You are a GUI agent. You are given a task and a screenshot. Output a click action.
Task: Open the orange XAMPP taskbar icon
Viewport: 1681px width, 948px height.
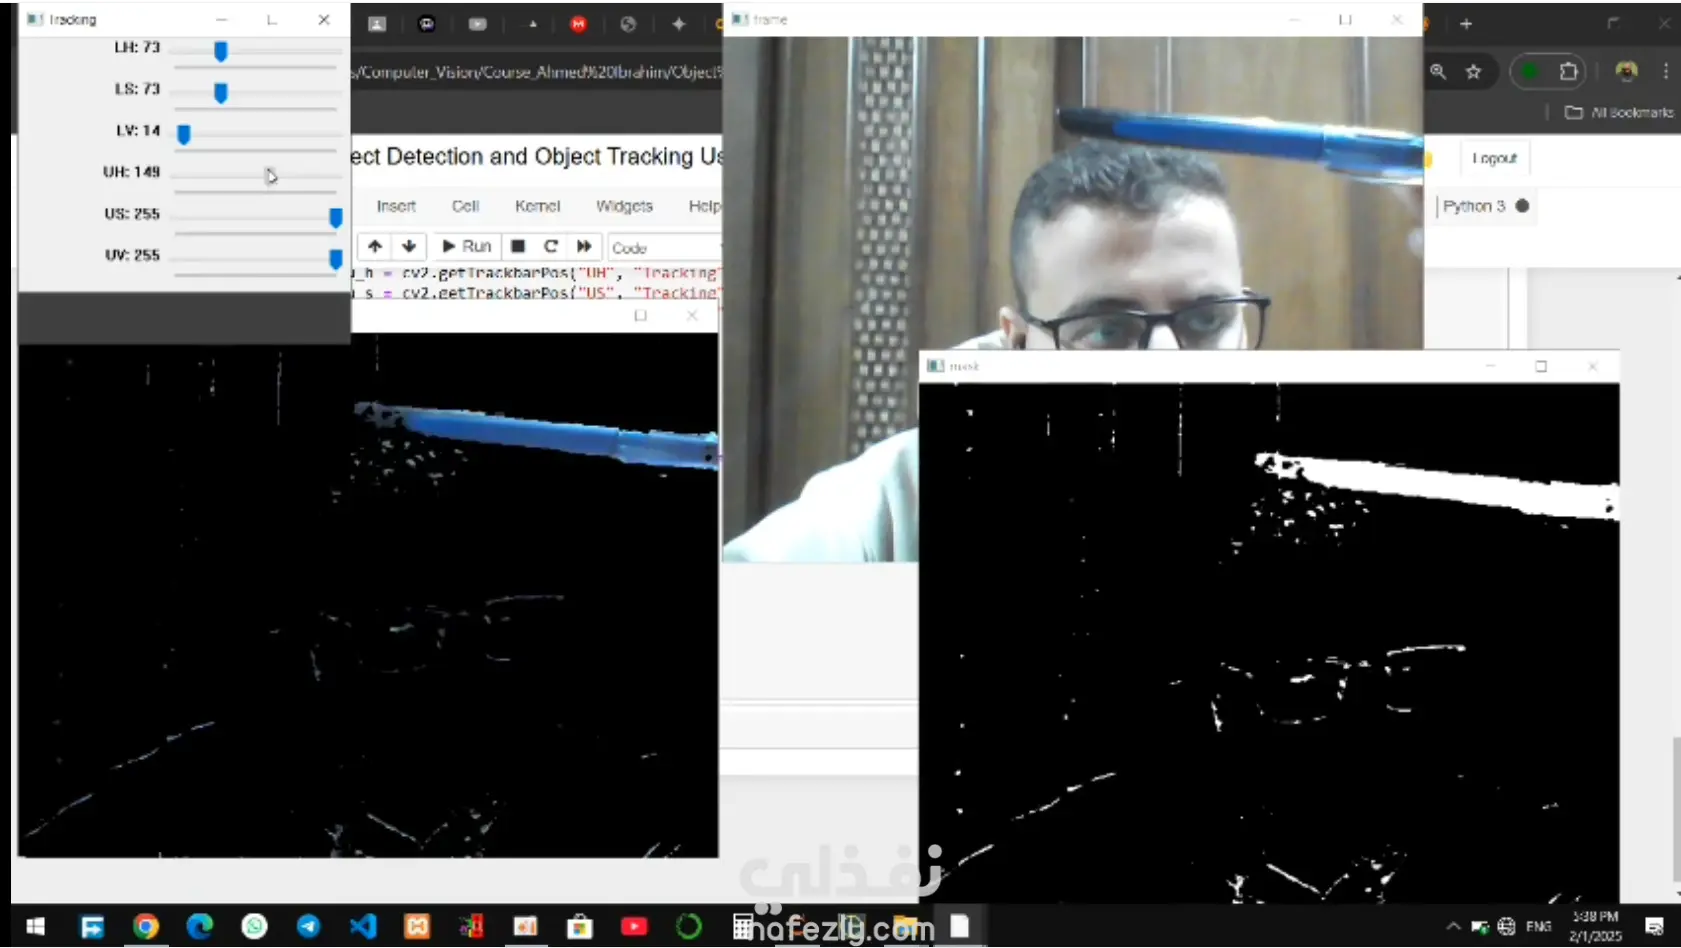tap(417, 927)
